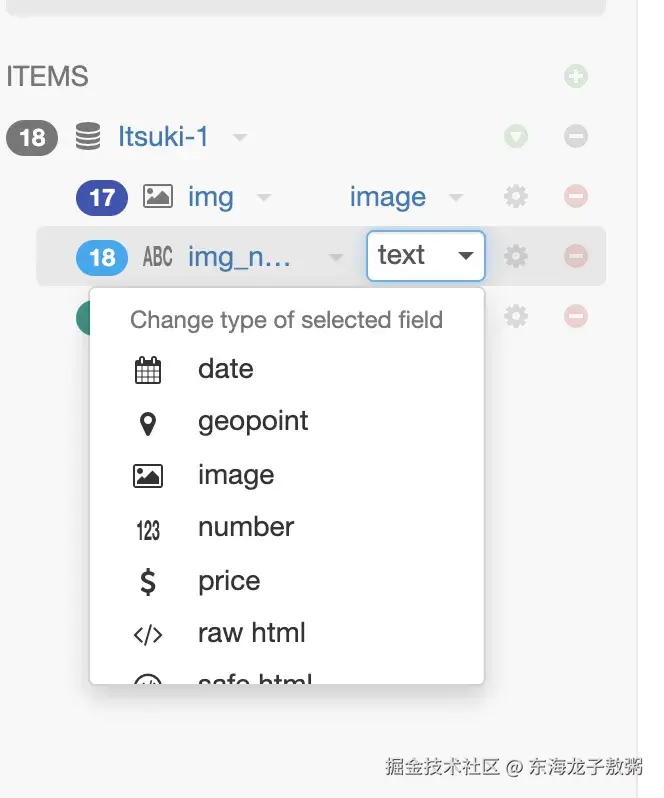Open the dropdown arrow beside img name
Viewport: 664px width, 798px height.
[x=264, y=198]
